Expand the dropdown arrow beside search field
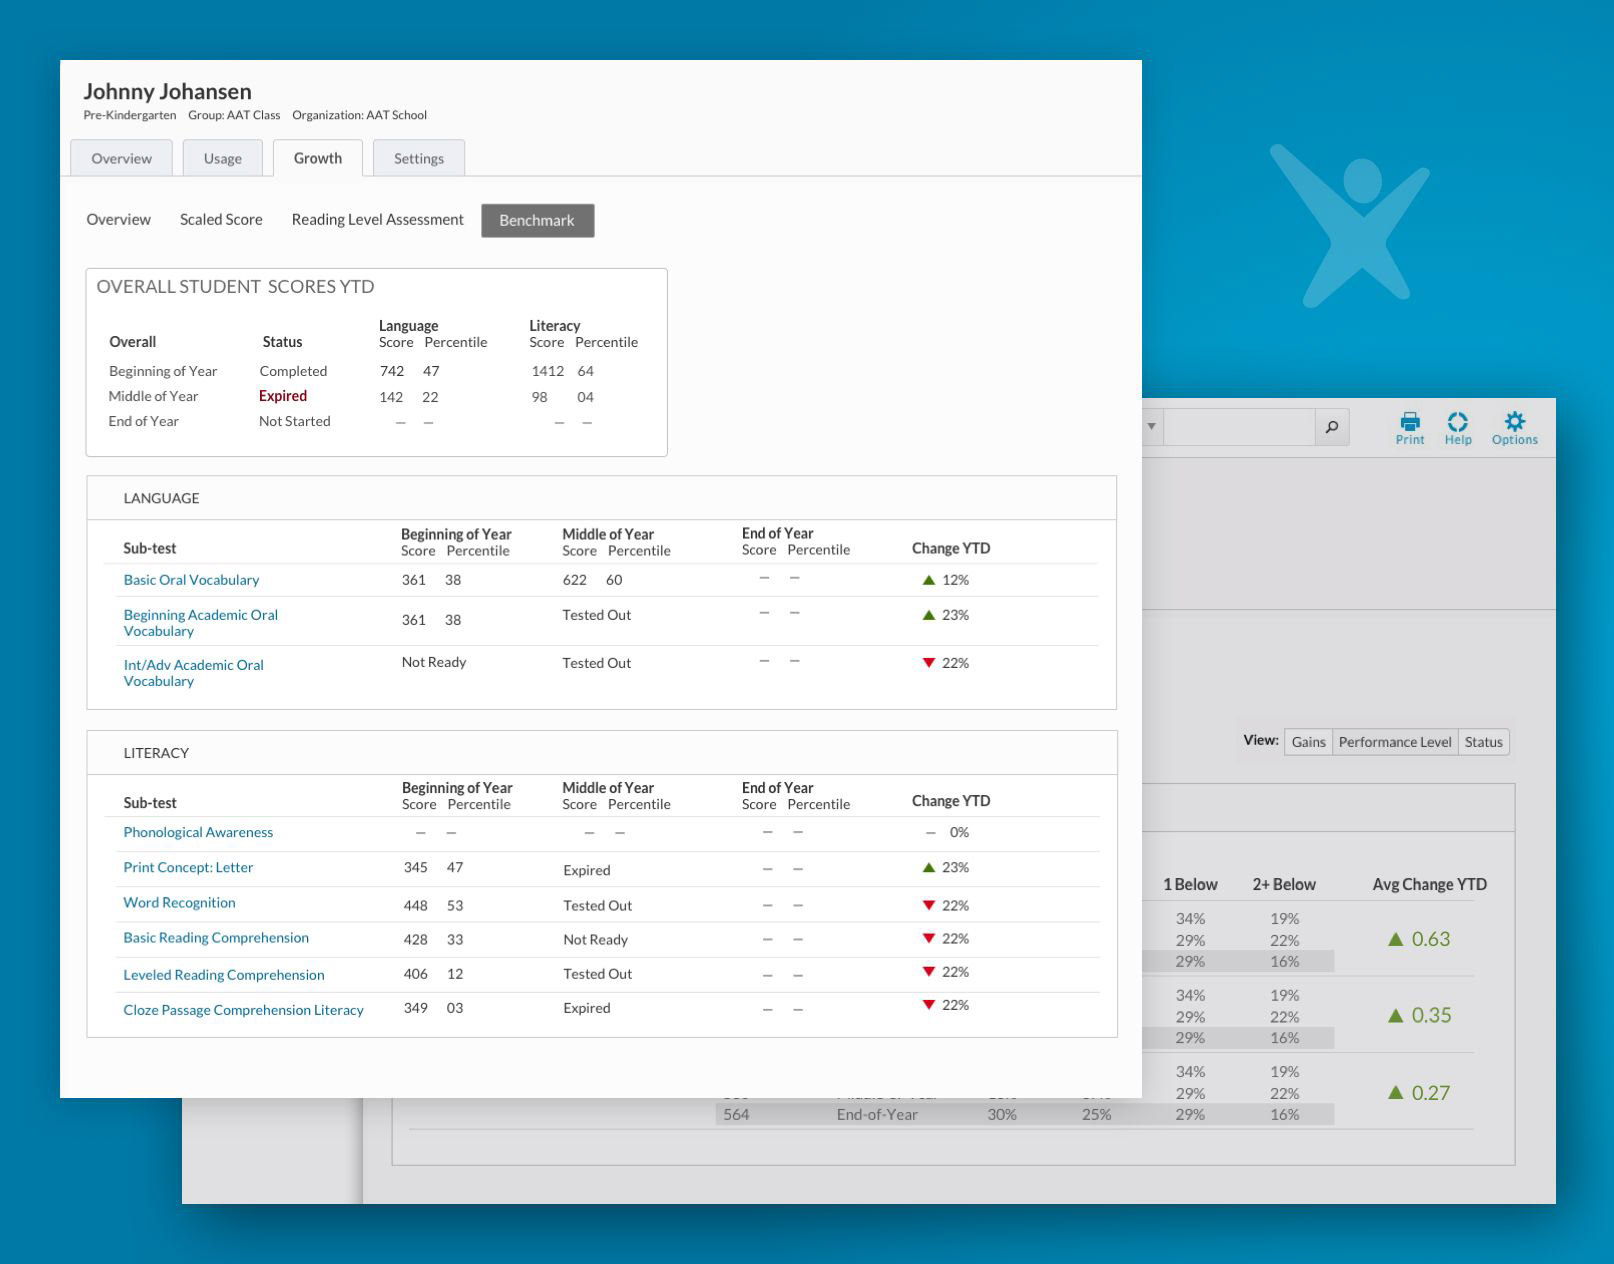 click(x=1152, y=427)
